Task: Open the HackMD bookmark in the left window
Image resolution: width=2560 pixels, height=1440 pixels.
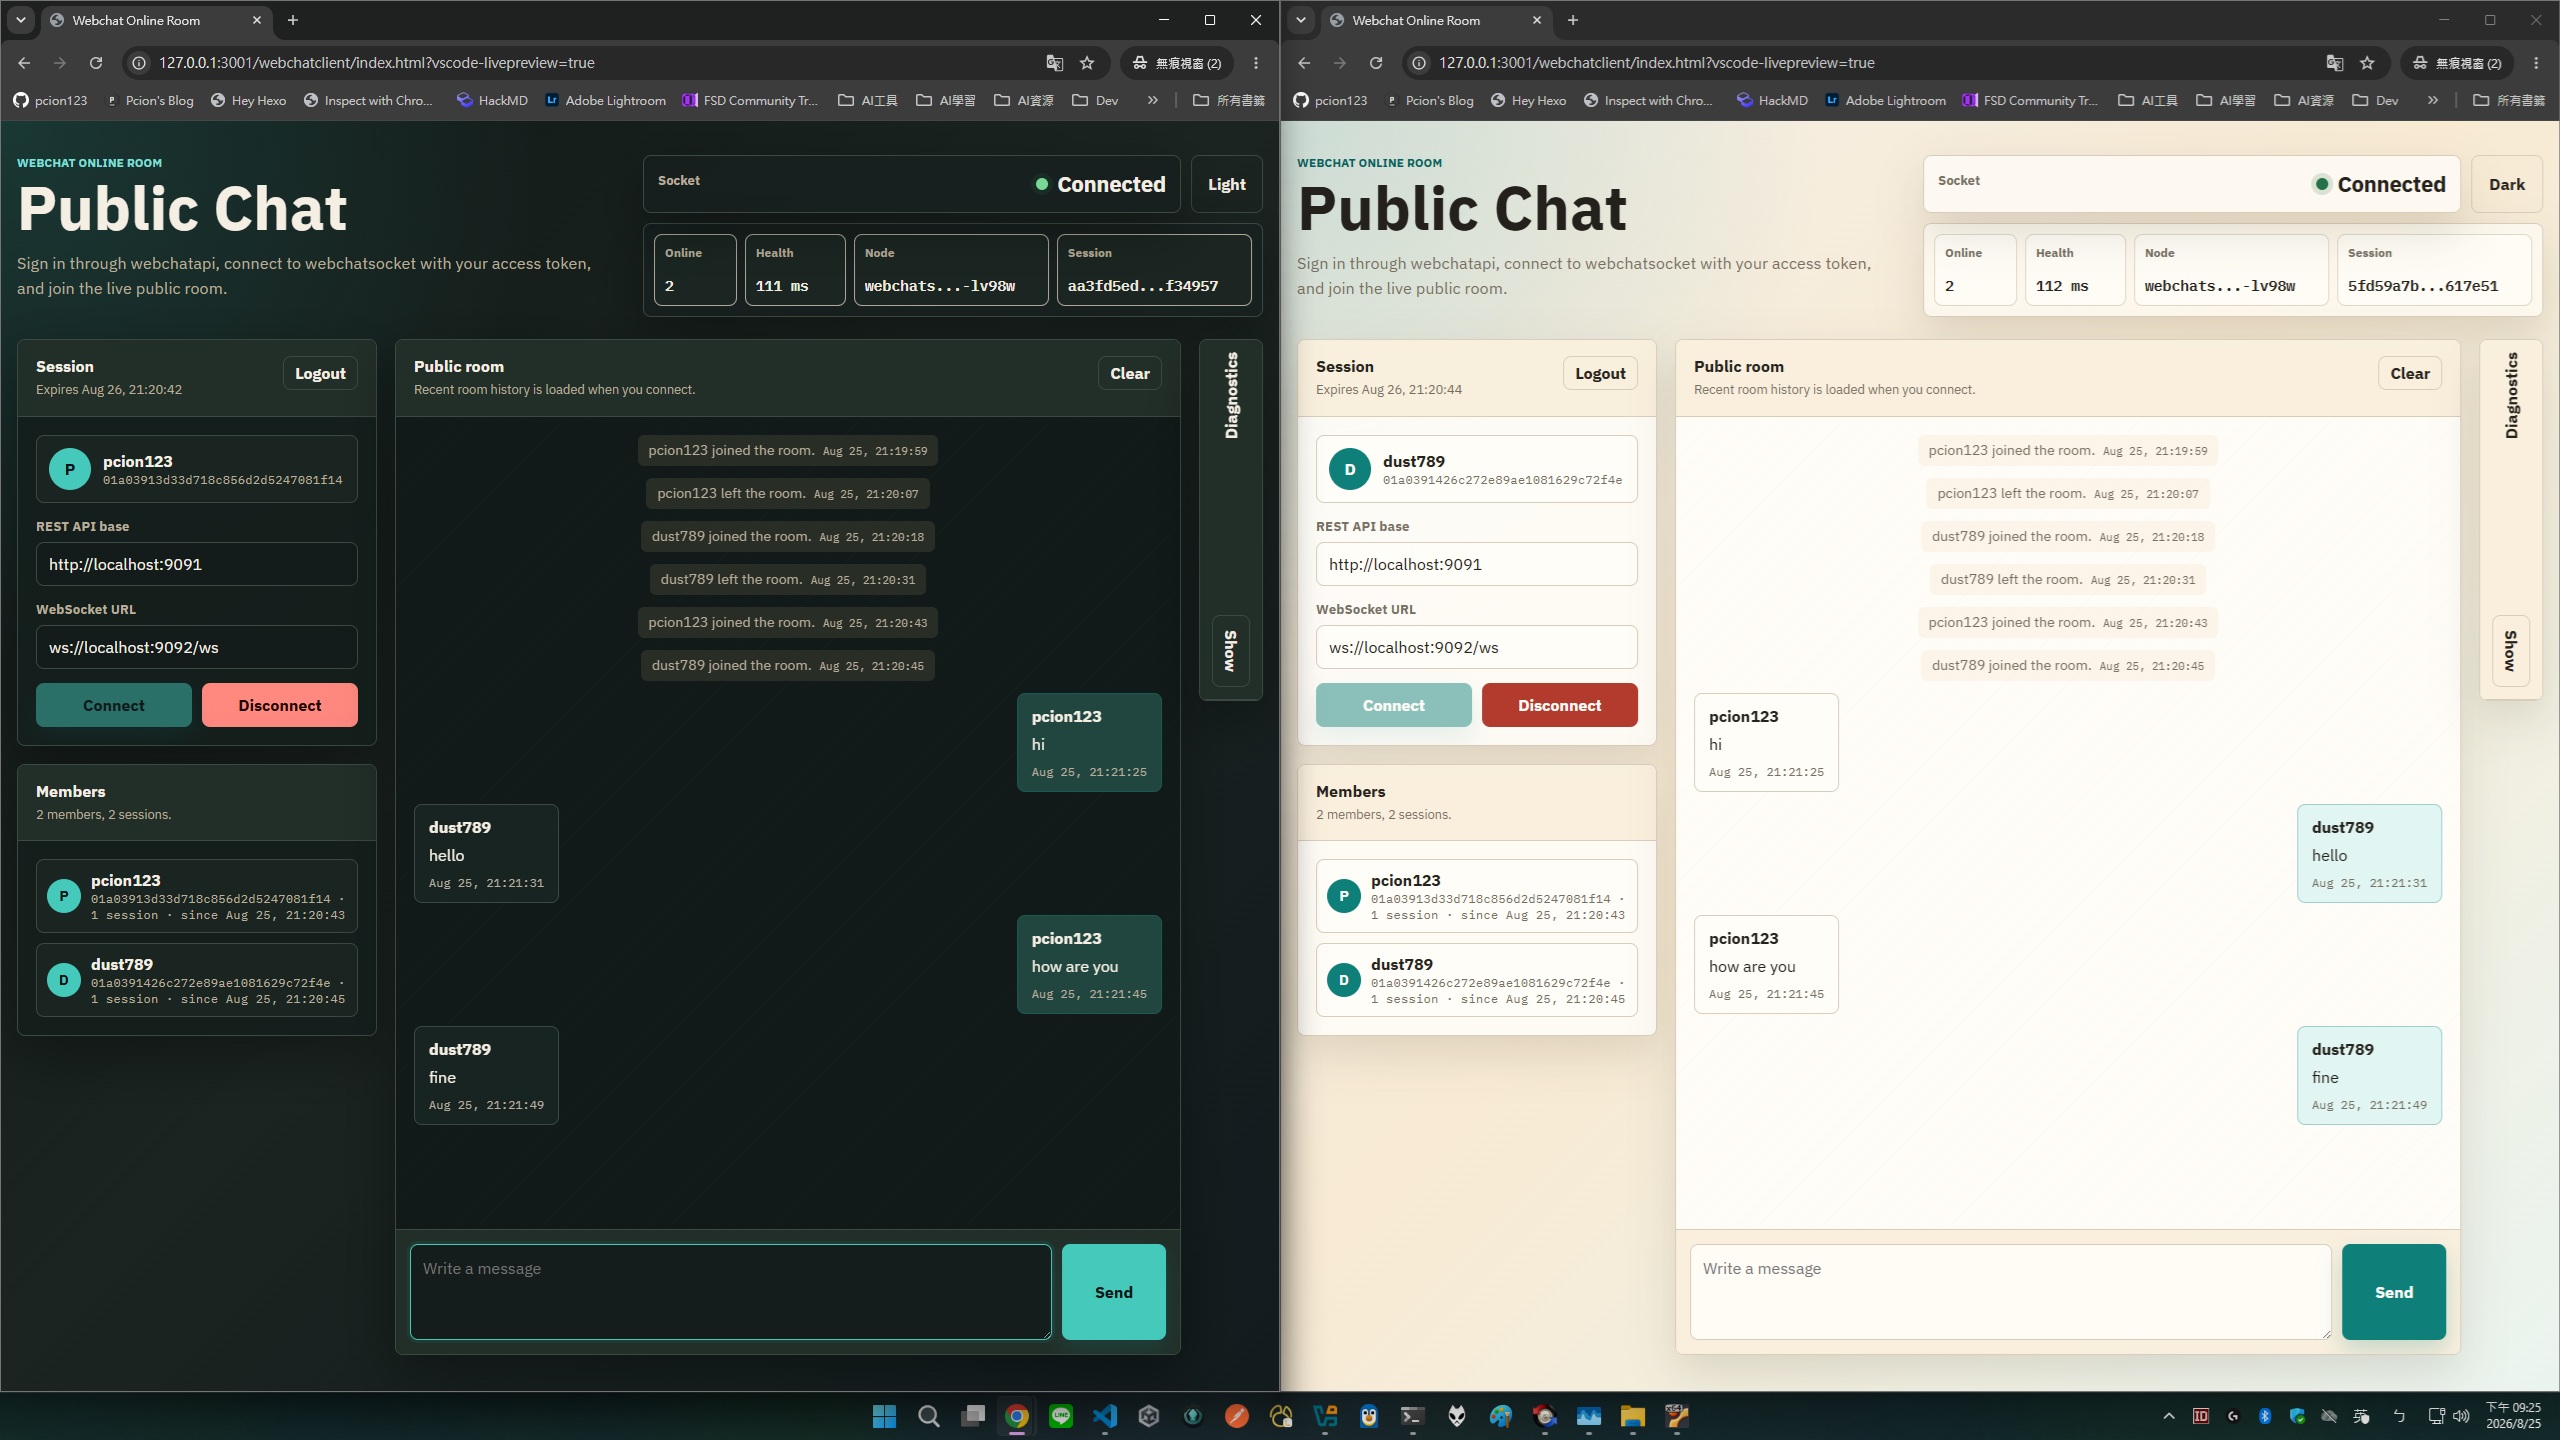Action: point(492,100)
